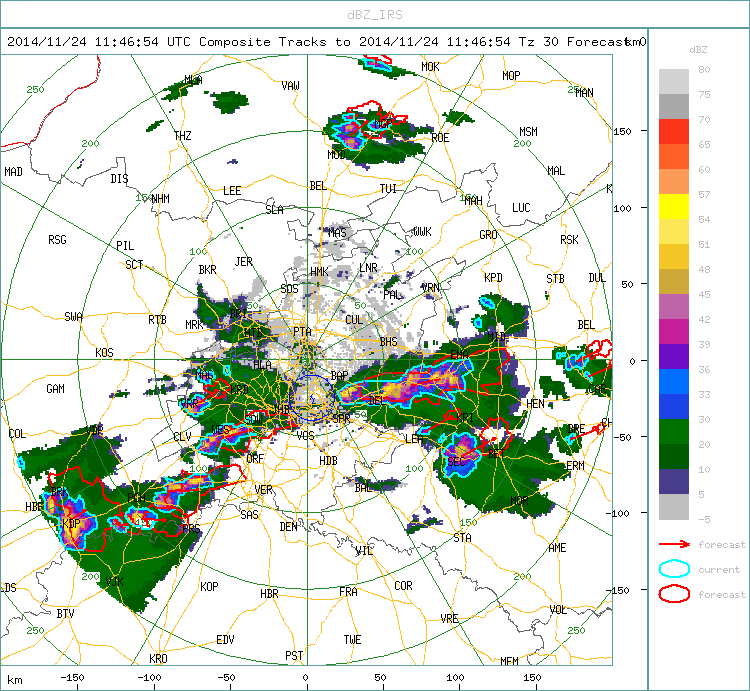Click the VOL station label
Screen dimensions: 750x691
point(558,610)
